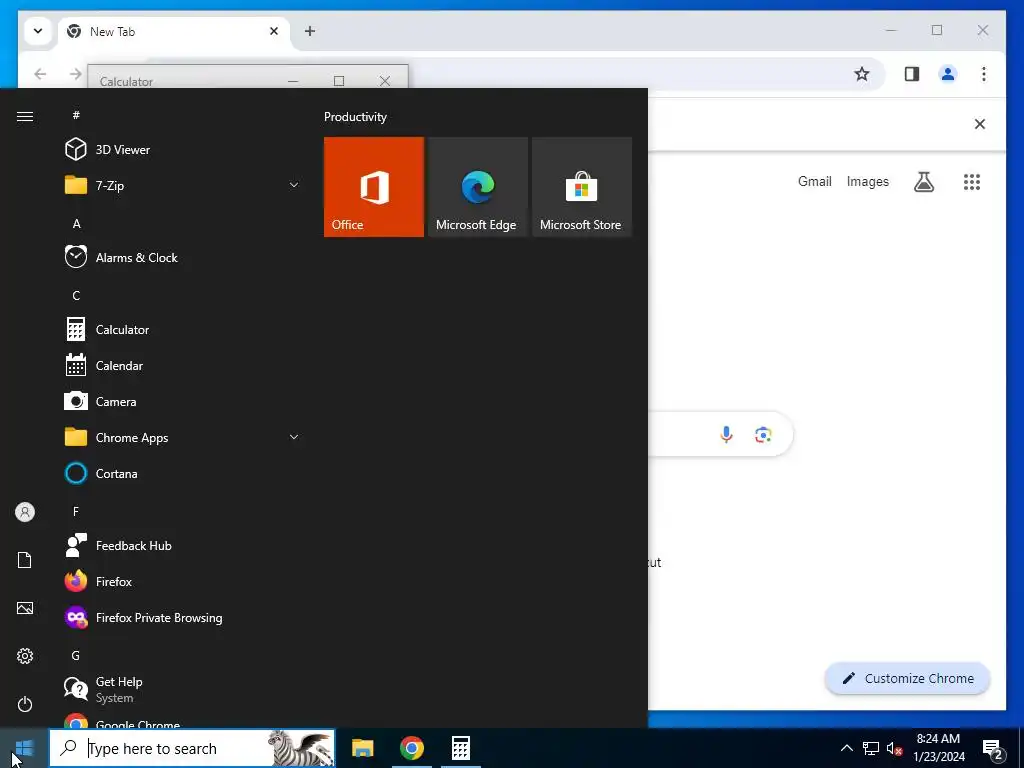Click the Customize Chrome button
Viewport: 1024px width, 768px height.
click(908, 679)
